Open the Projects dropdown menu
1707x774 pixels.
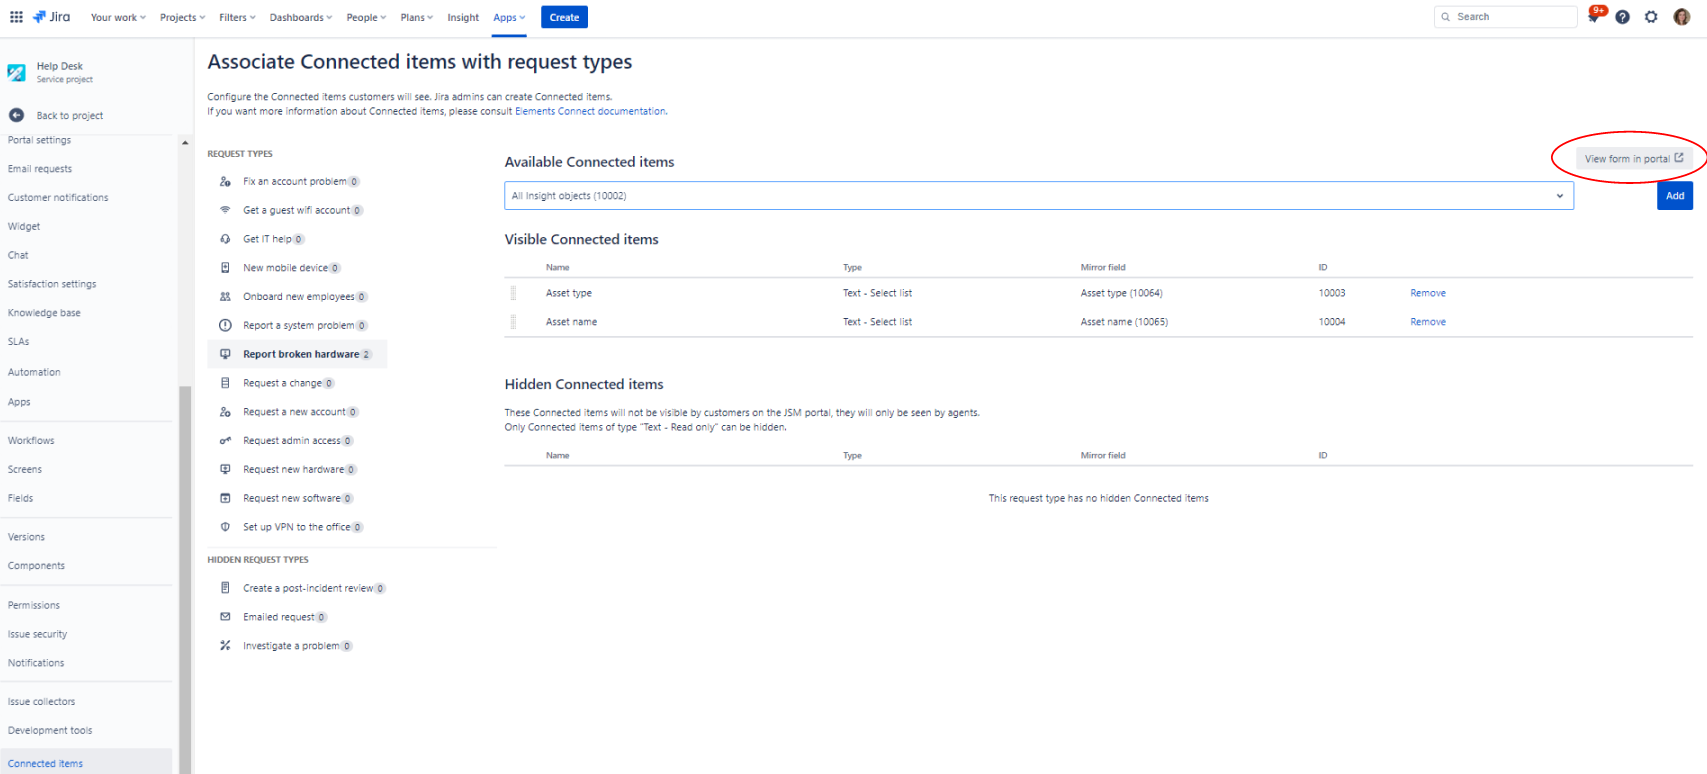coord(182,17)
